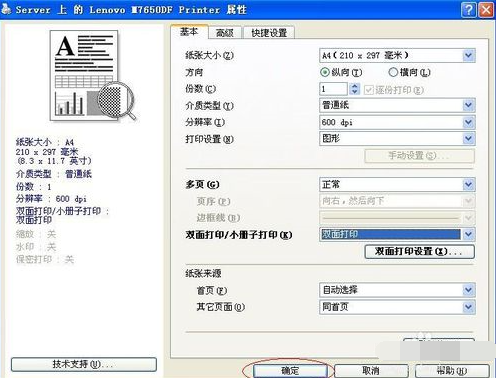Click the 份数 copies spinner arrows
Viewport: 496px width, 378px height.
tap(354, 89)
